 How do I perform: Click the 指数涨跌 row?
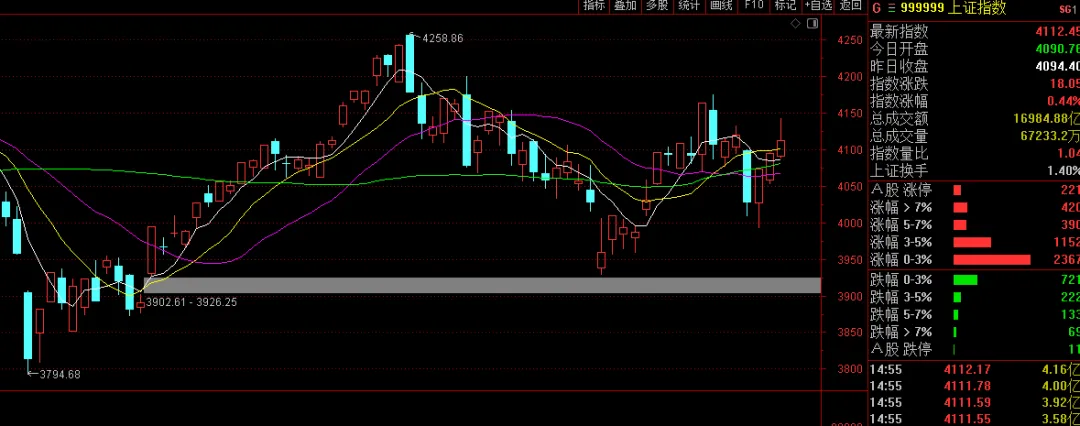pos(974,85)
